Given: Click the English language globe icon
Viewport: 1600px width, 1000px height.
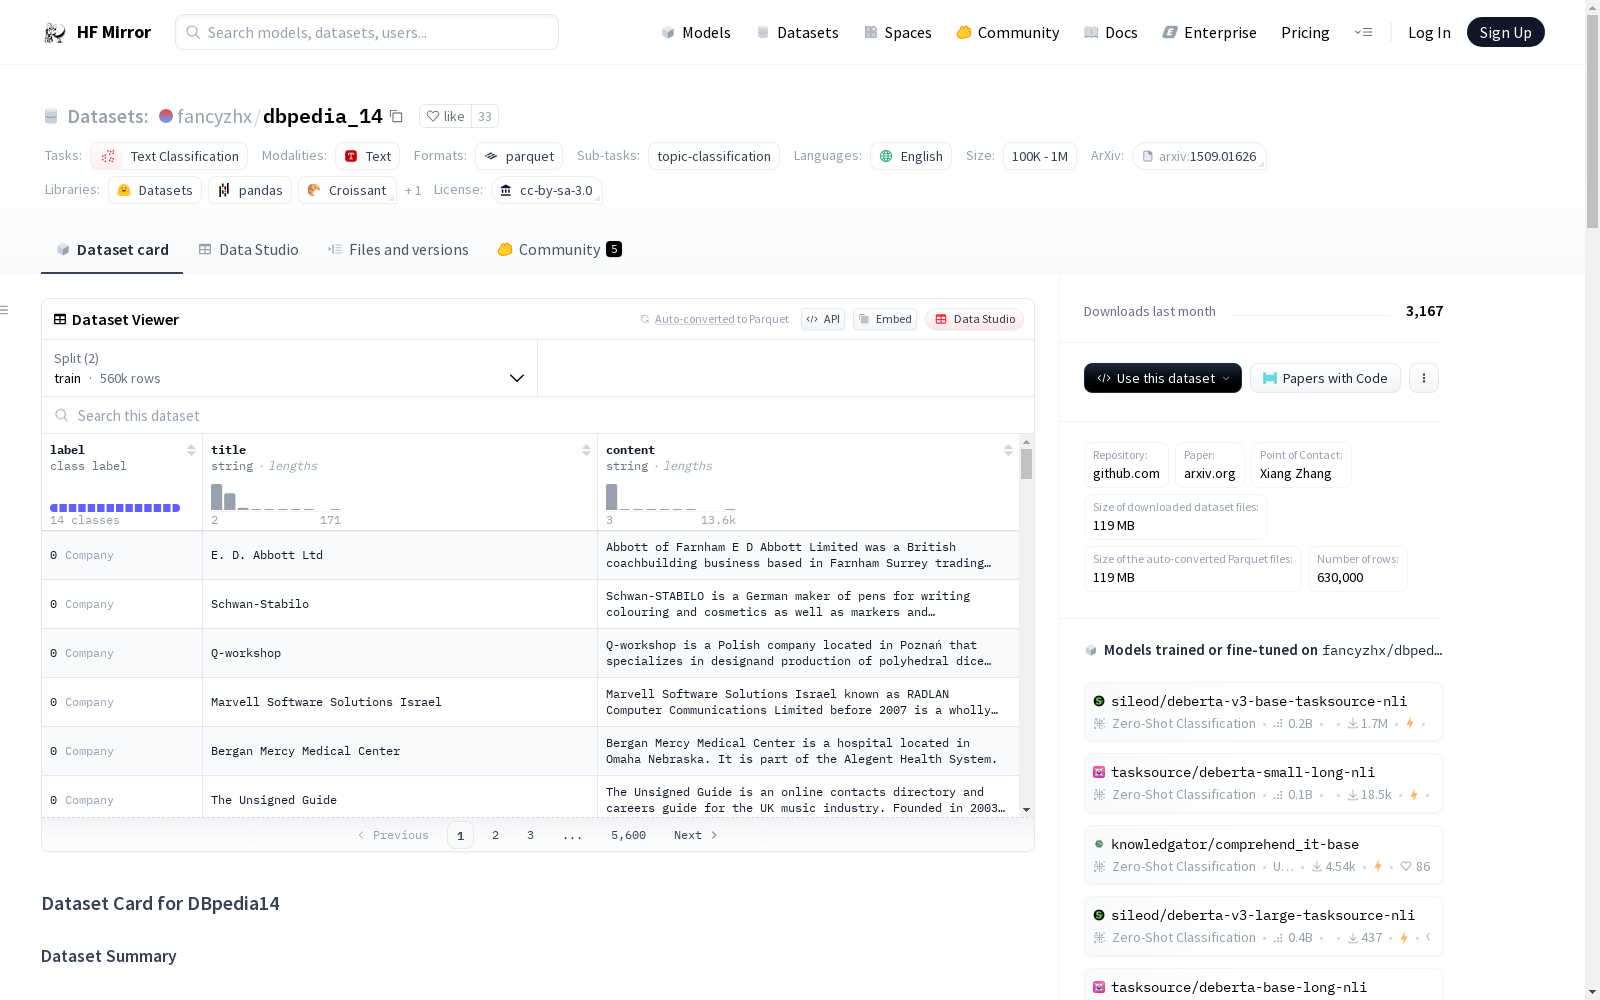Looking at the screenshot, I should pos(886,156).
